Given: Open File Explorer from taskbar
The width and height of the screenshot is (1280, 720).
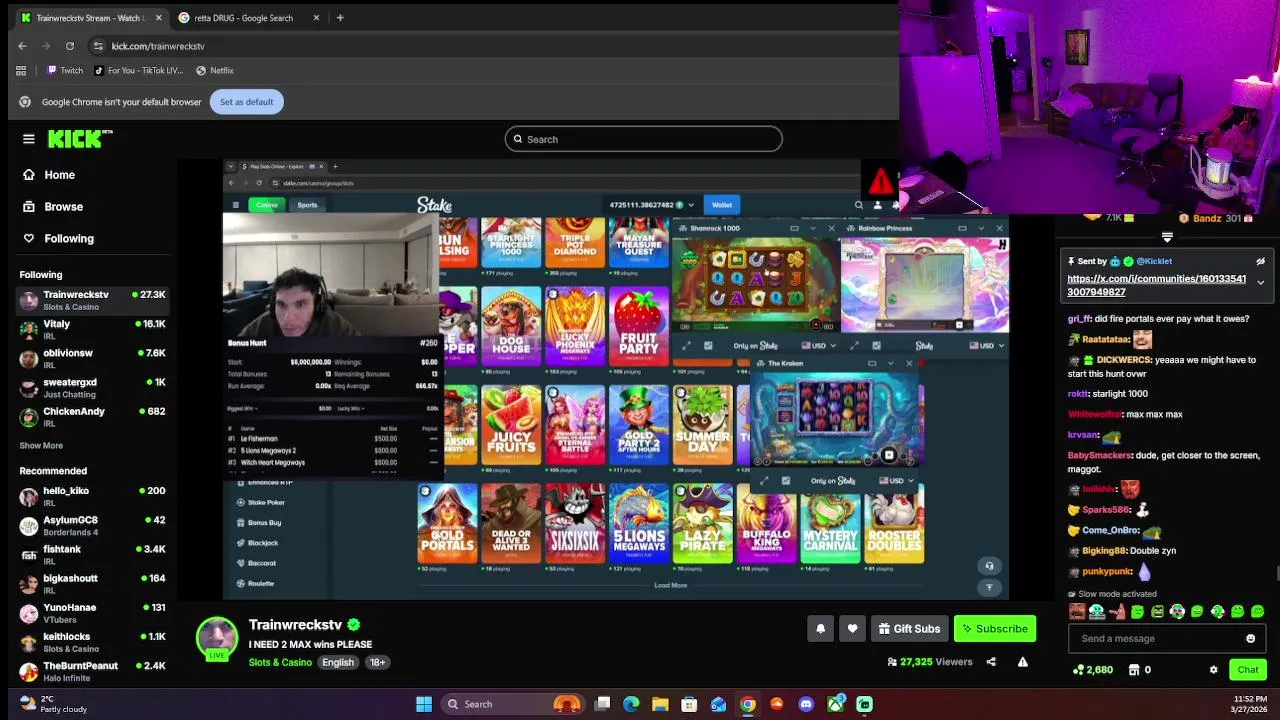Looking at the screenshot, I should (660, 704).
